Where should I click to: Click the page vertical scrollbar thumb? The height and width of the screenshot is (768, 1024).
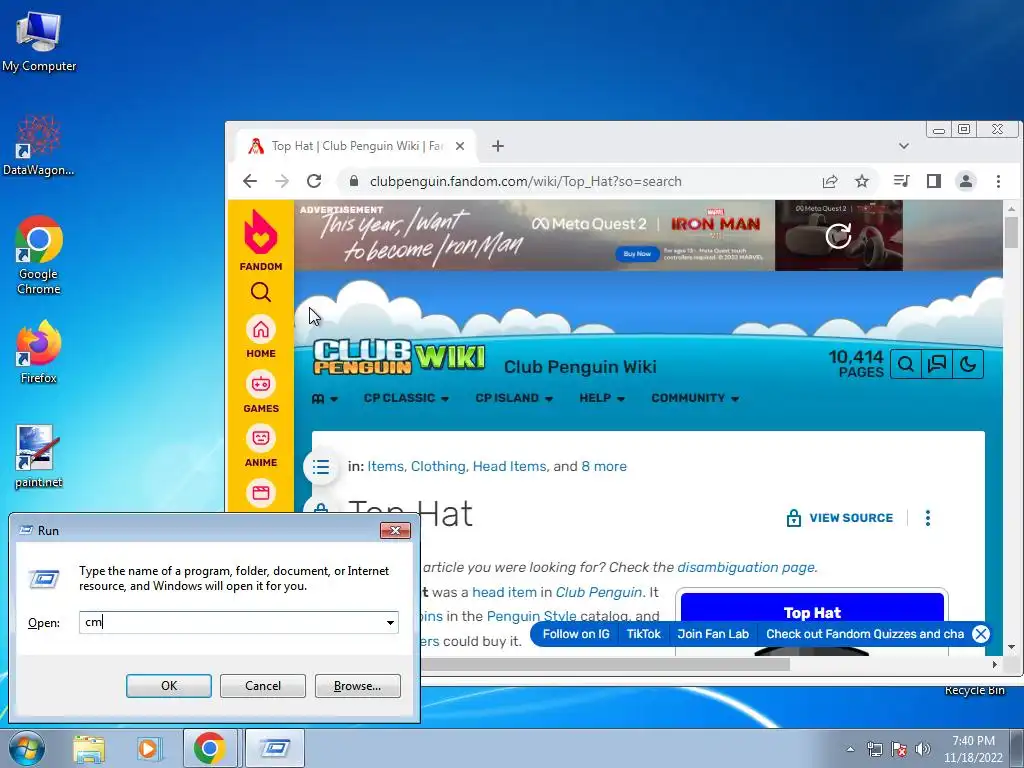(1011, 232)
